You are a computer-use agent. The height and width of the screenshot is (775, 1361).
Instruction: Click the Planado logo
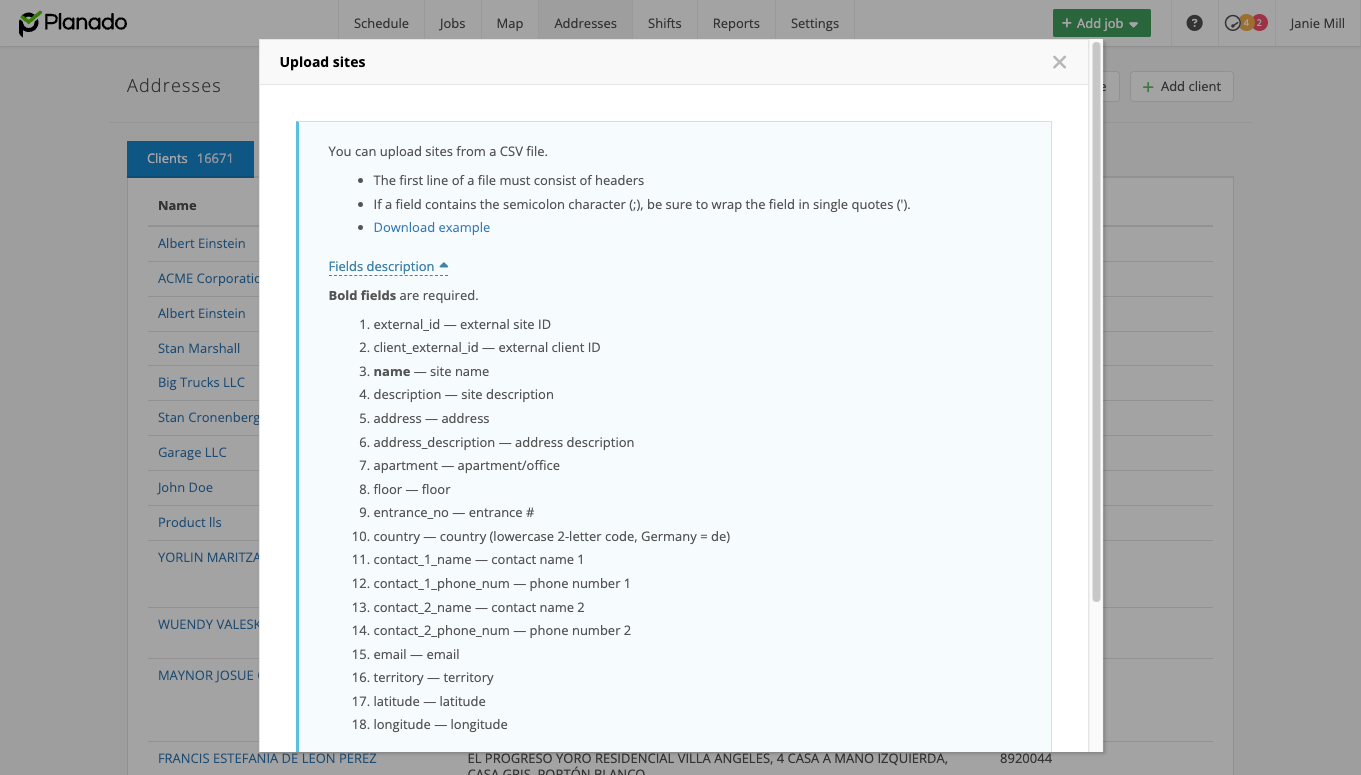73,22
